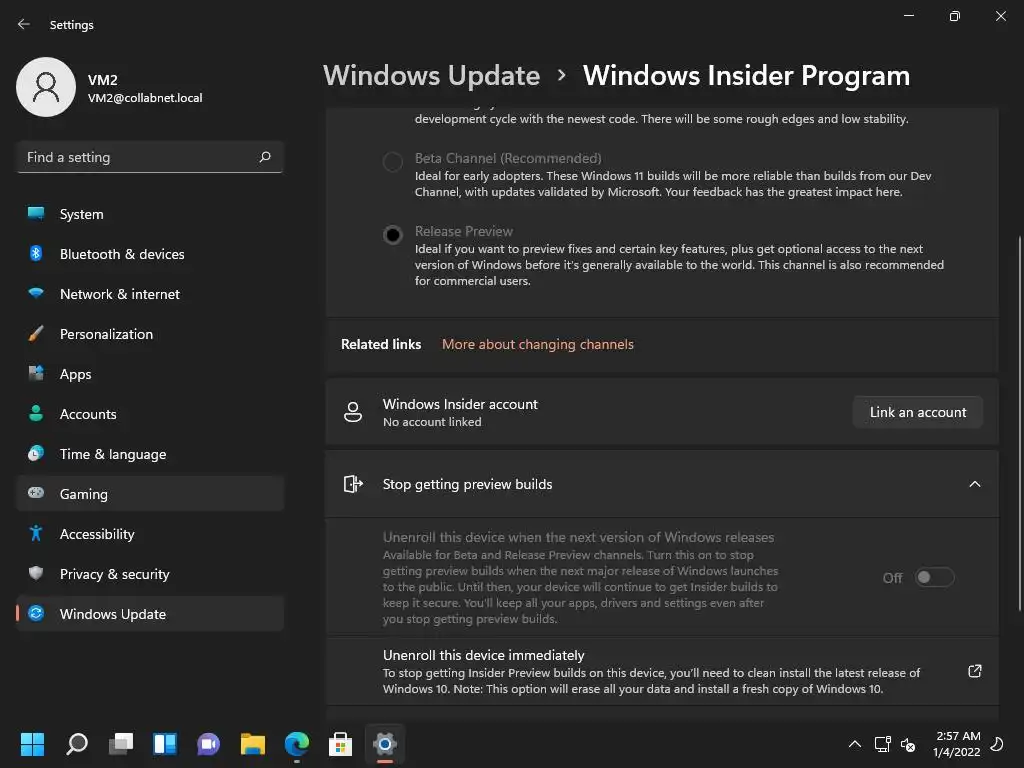Toggle the Unenroll when next version releases switch
Viewport: 1024px width, 768px height.
pos(935,577)
